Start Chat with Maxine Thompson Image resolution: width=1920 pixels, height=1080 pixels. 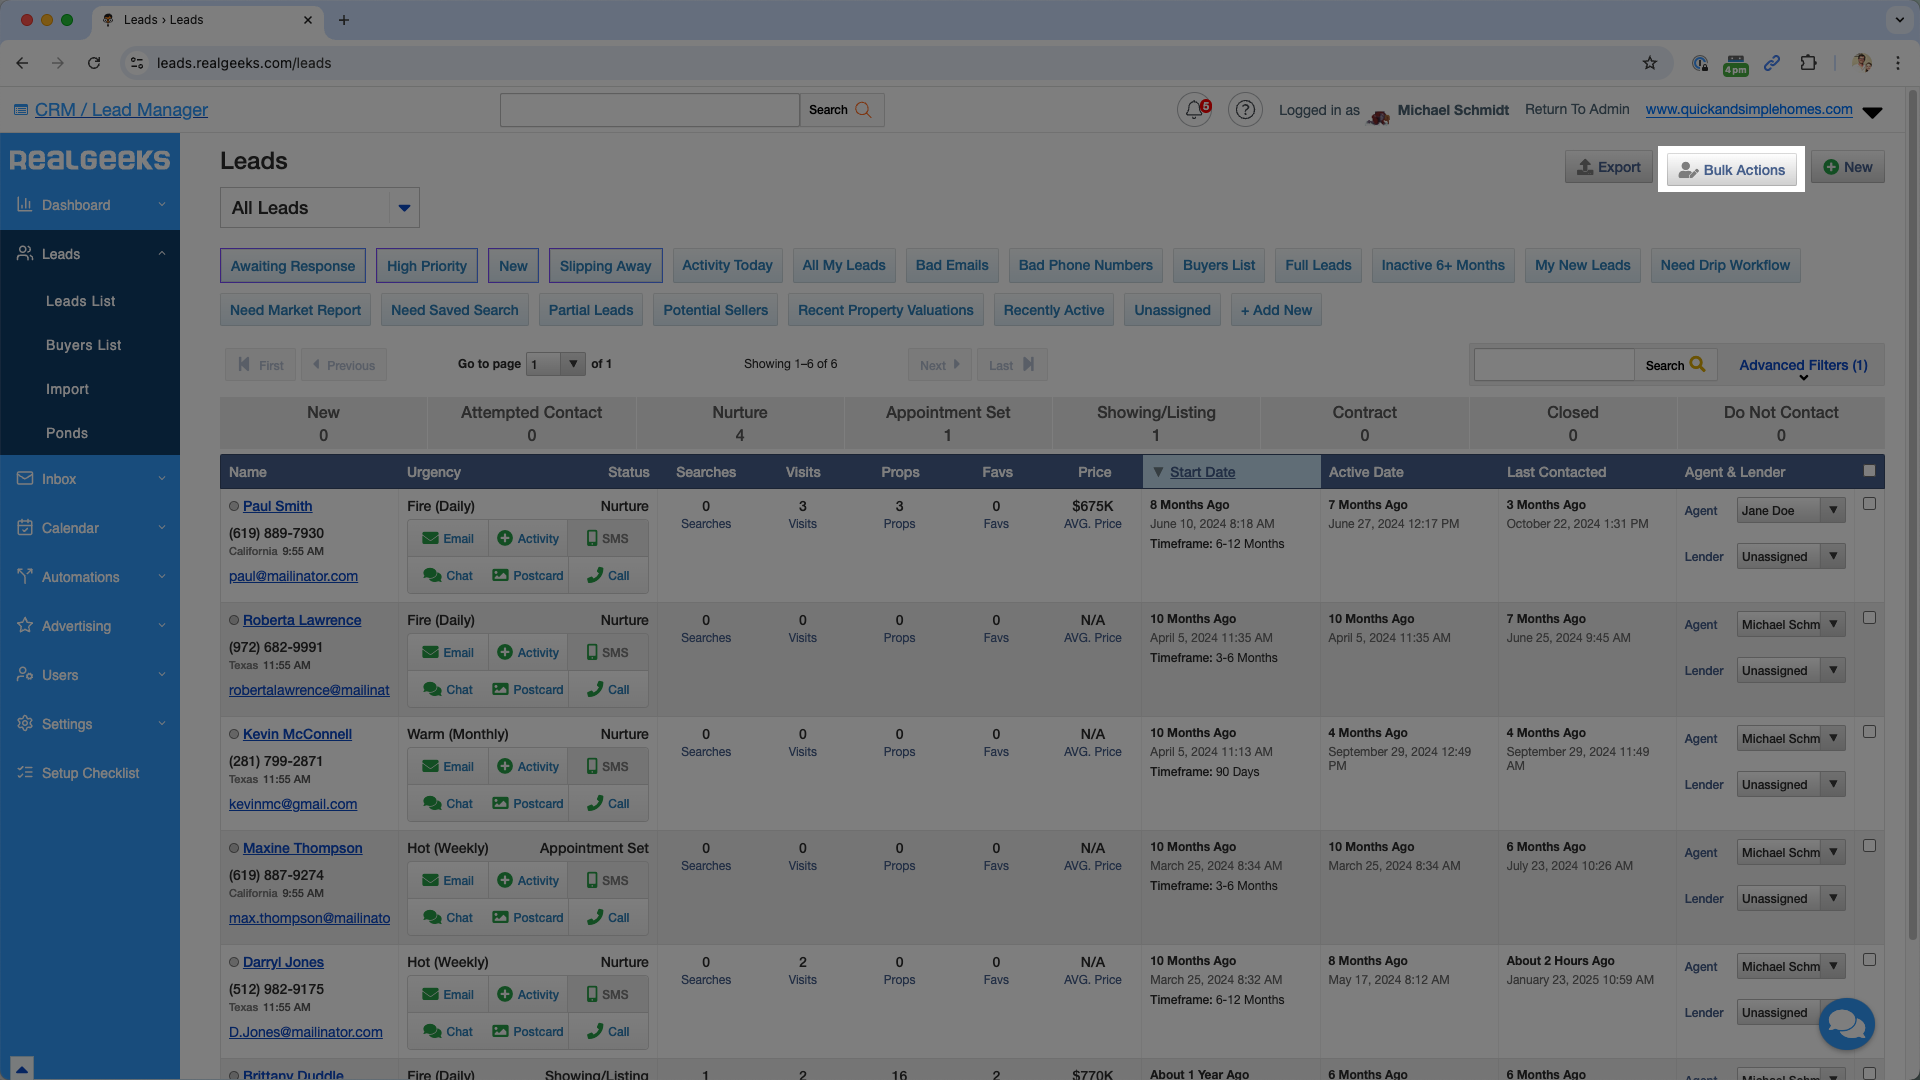[x=448, y=917]
